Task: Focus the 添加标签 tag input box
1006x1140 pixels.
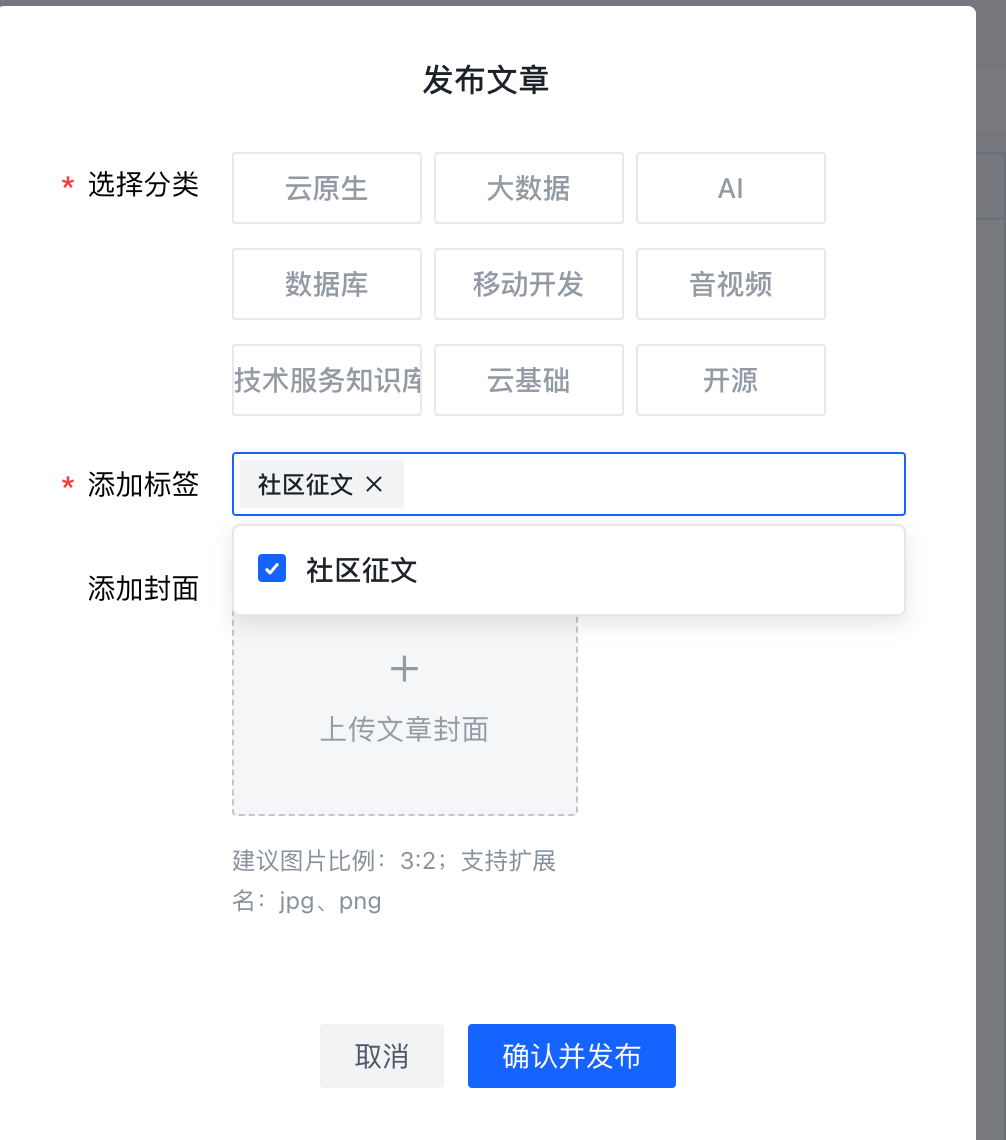Action: (650, 485)
